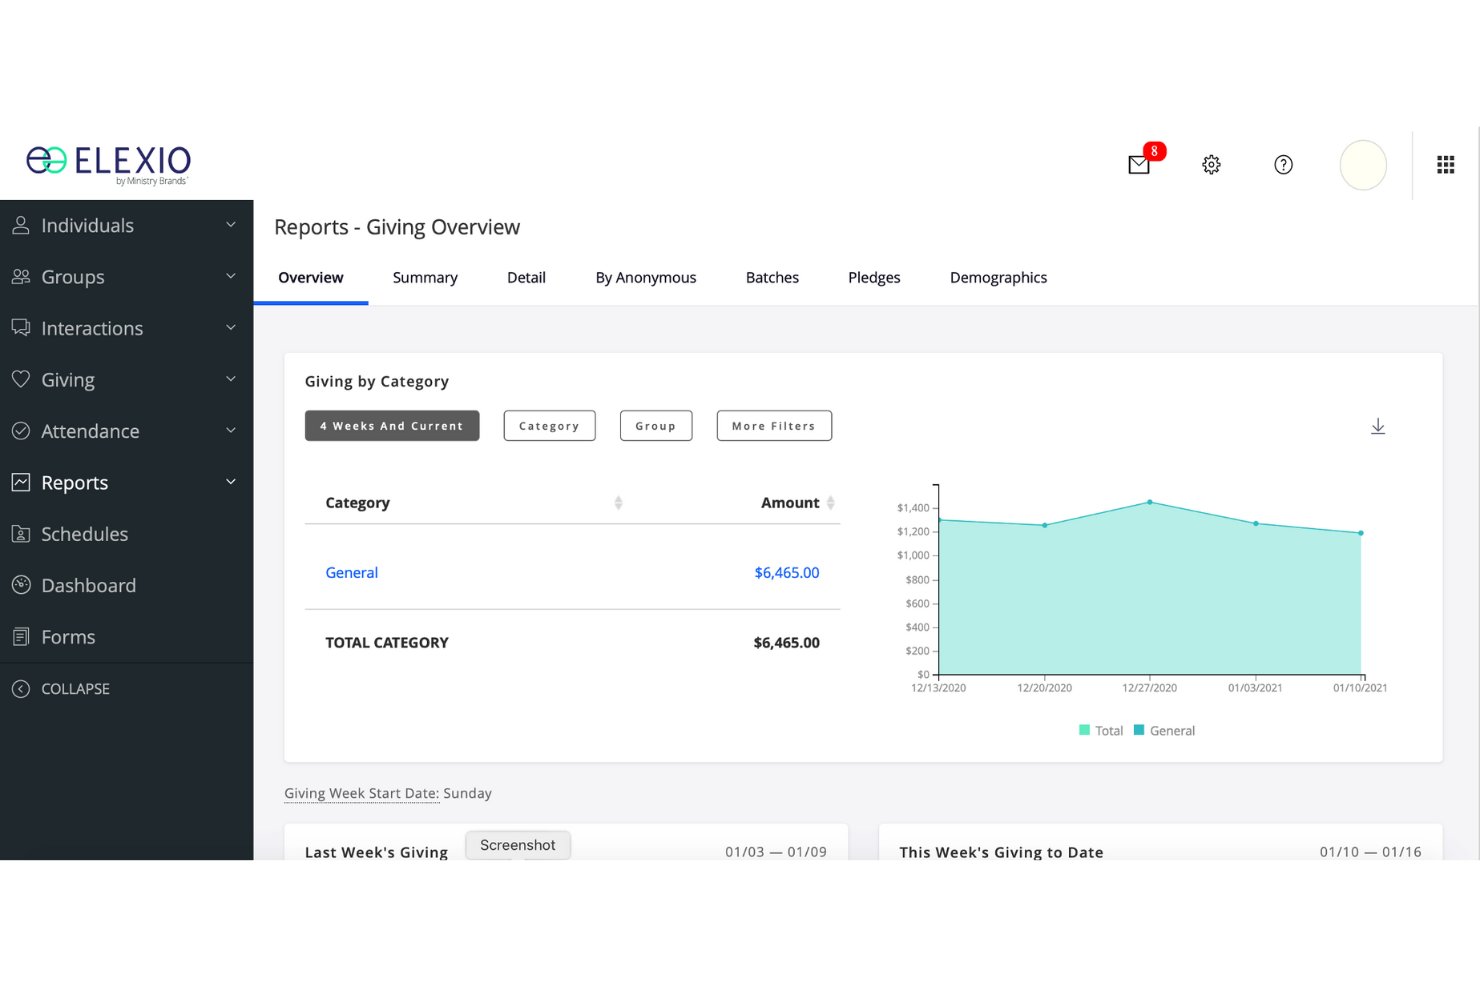Open the Group filter dropdown
Image resolution: width=1480 pixels, height=987 pixels.
tap(656, 426)
